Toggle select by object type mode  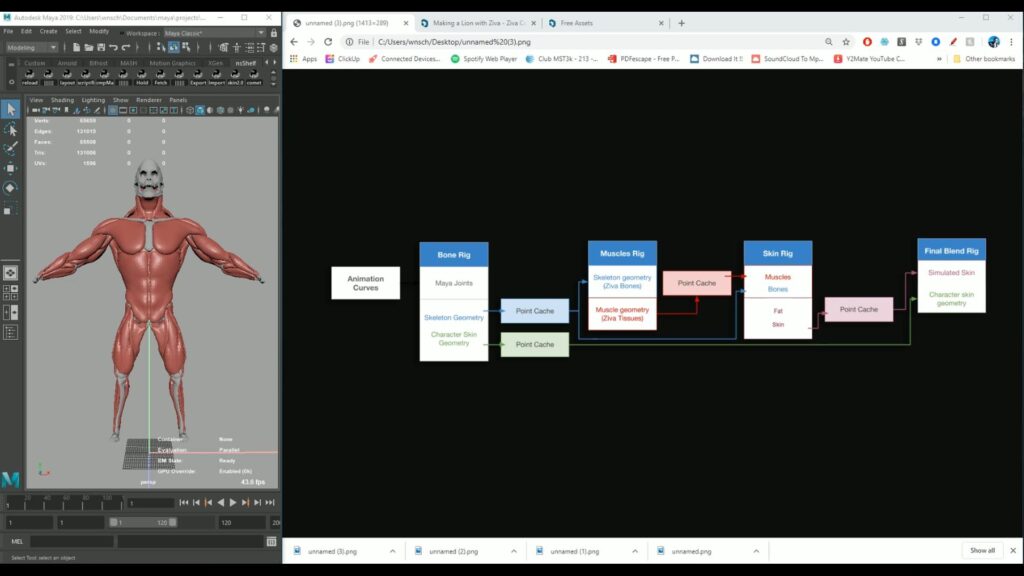(174, 47)
